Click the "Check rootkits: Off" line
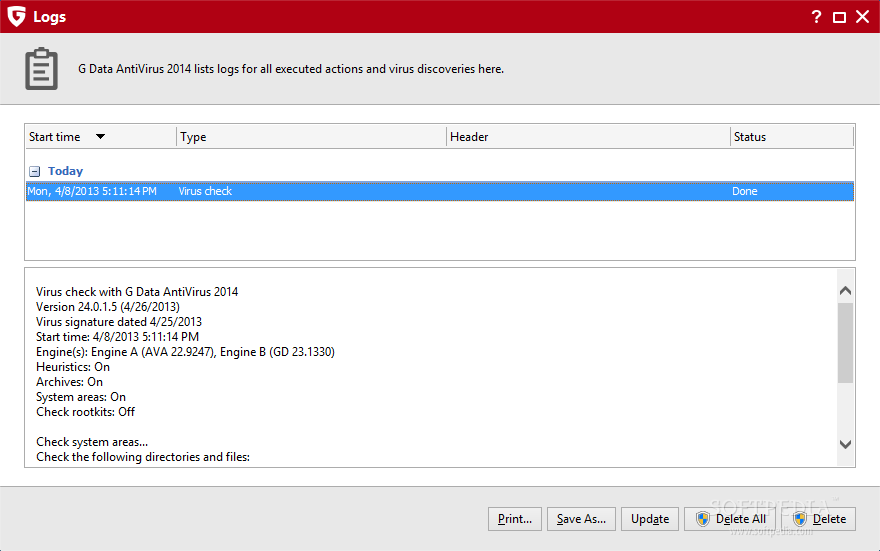This screenshot has height=551, width=880. point(86,412)
